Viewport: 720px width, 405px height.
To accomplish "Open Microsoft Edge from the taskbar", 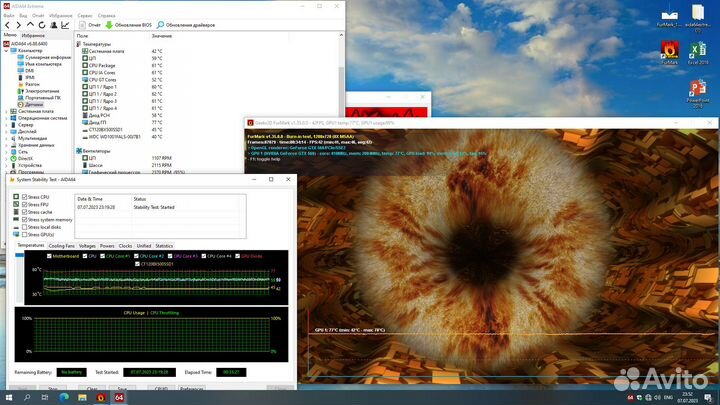I will pyautogui.click(x=64, y=397).
